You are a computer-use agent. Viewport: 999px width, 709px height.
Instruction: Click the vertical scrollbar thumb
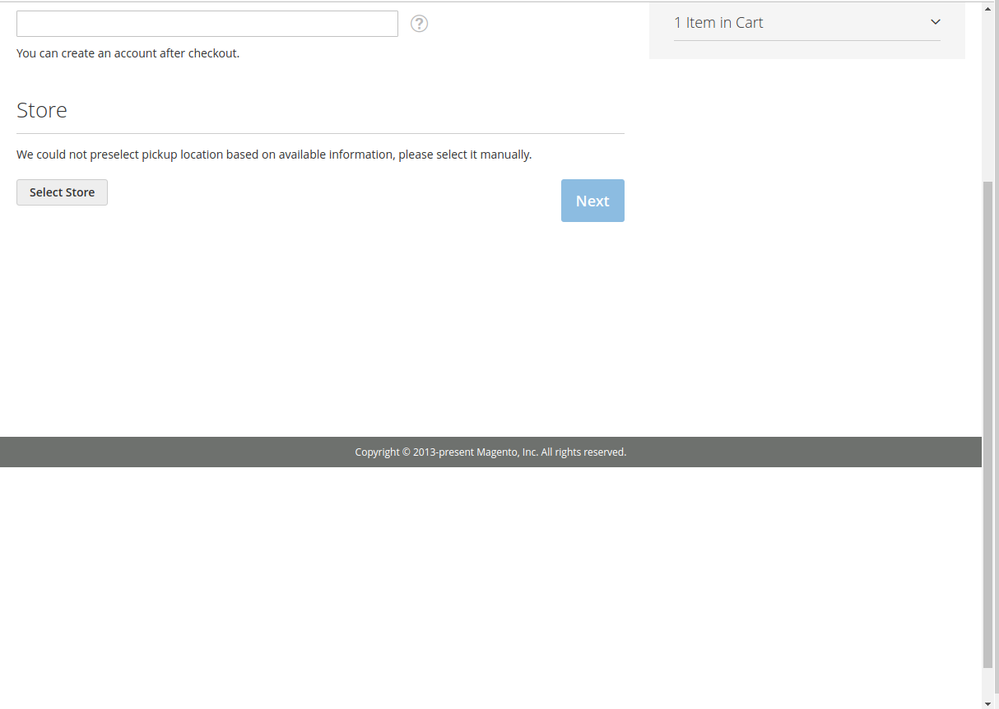point(990,420)
